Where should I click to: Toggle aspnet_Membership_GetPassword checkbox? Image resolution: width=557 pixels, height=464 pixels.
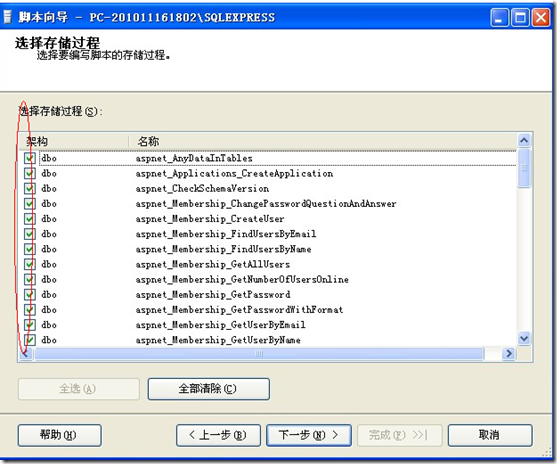29,295
